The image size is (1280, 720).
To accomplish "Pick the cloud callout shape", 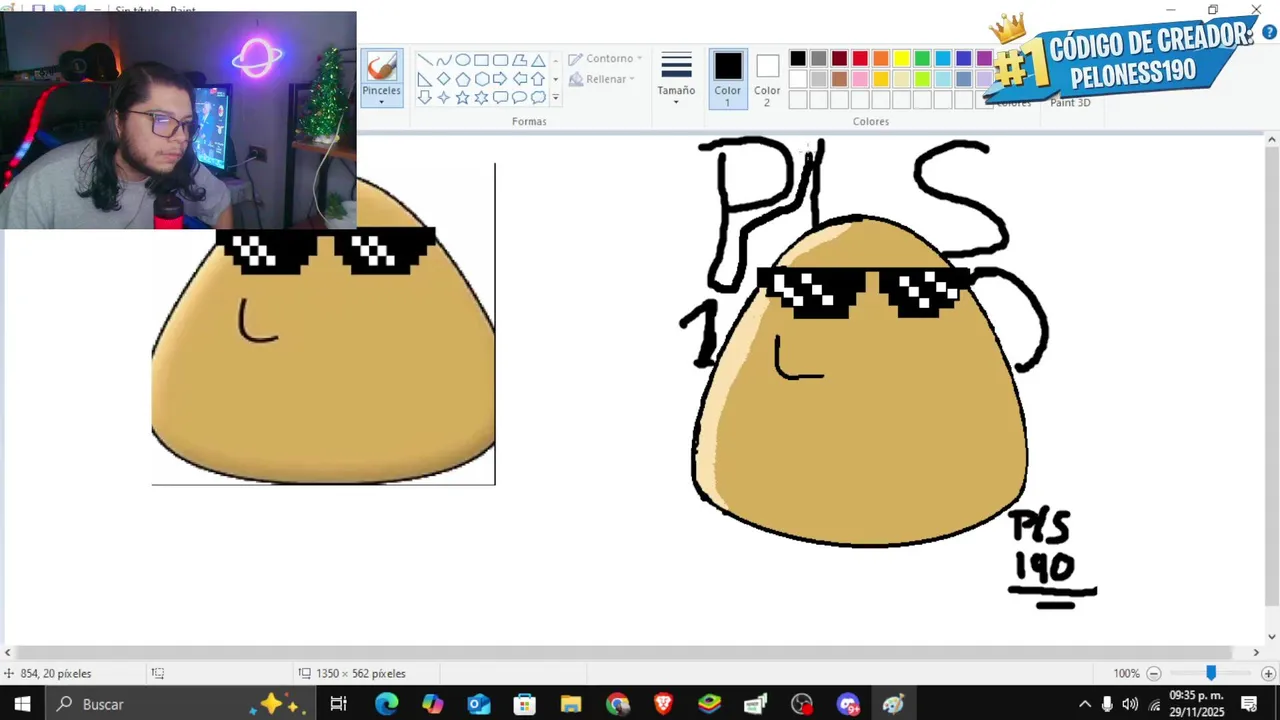I will pyautogui.click(x=538, y=97).
